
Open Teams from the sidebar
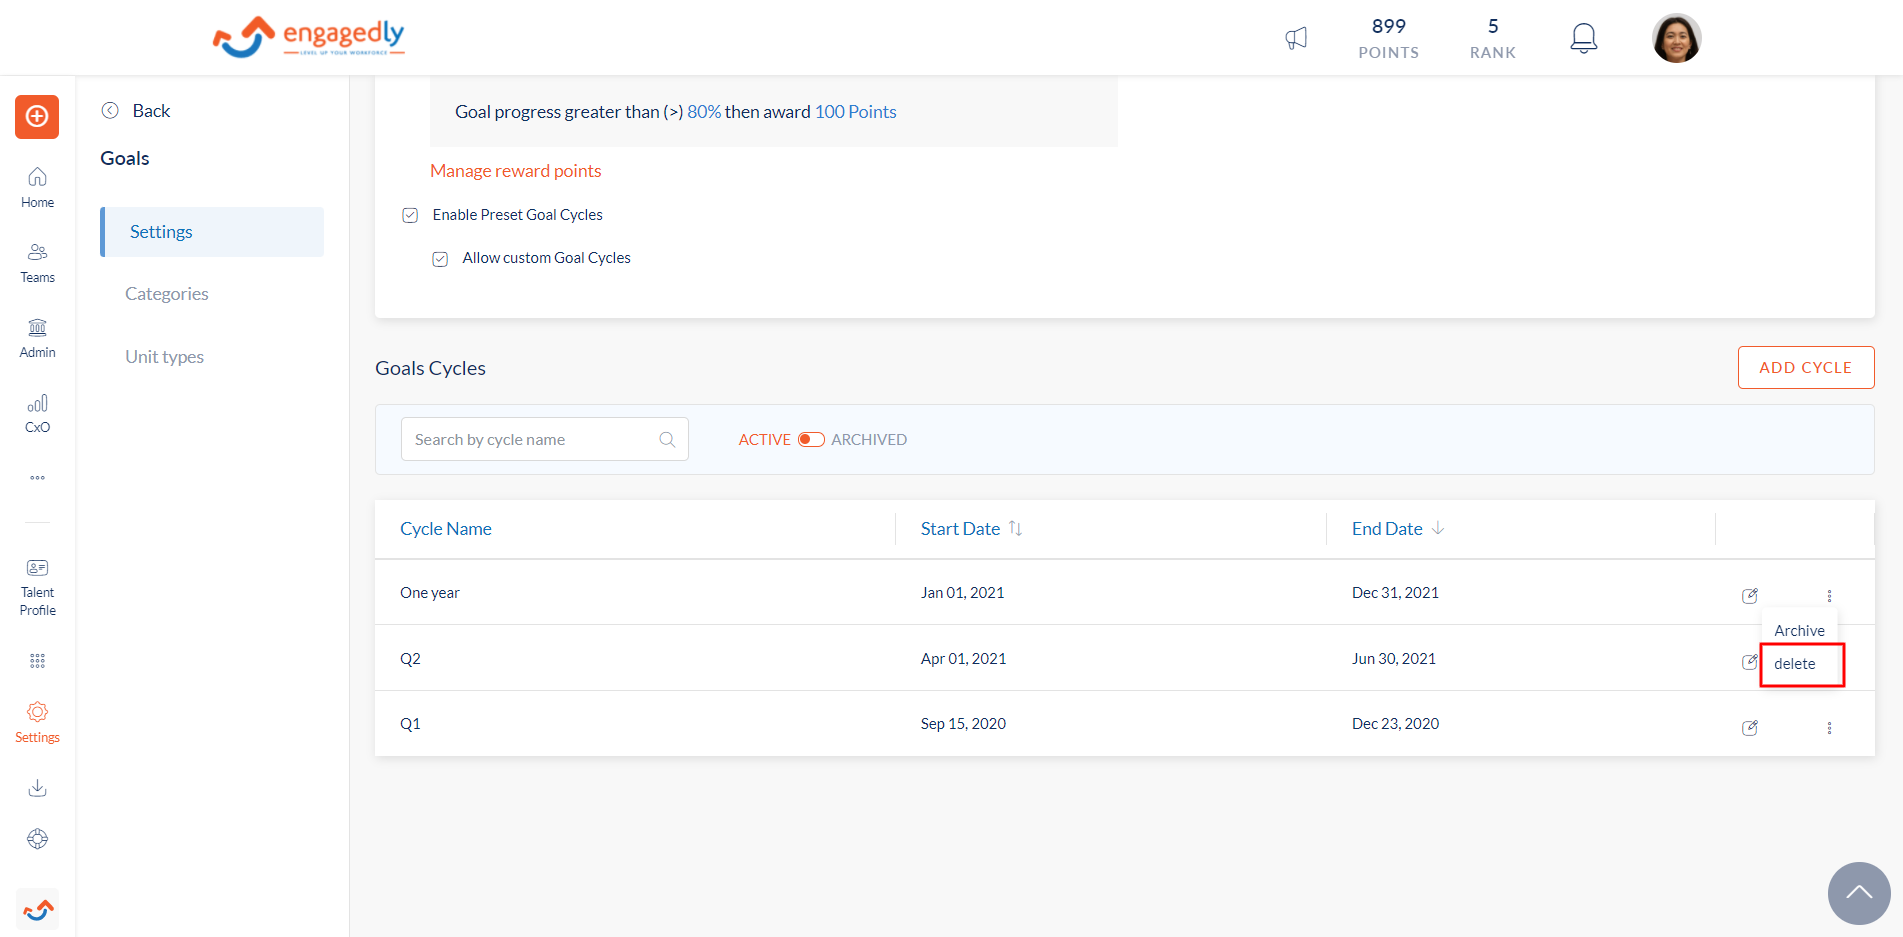[37, 263]
